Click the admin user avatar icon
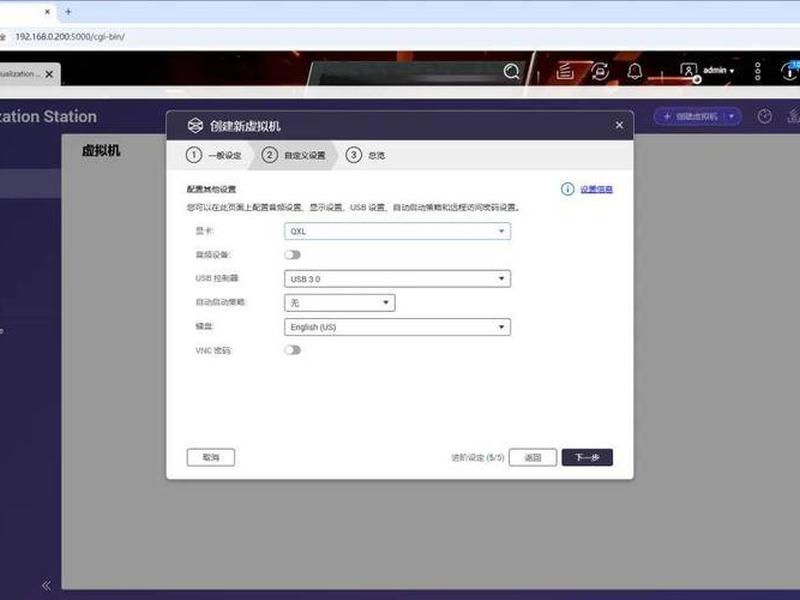The width and height of the screenshot is (800, 600). point(688,70)
